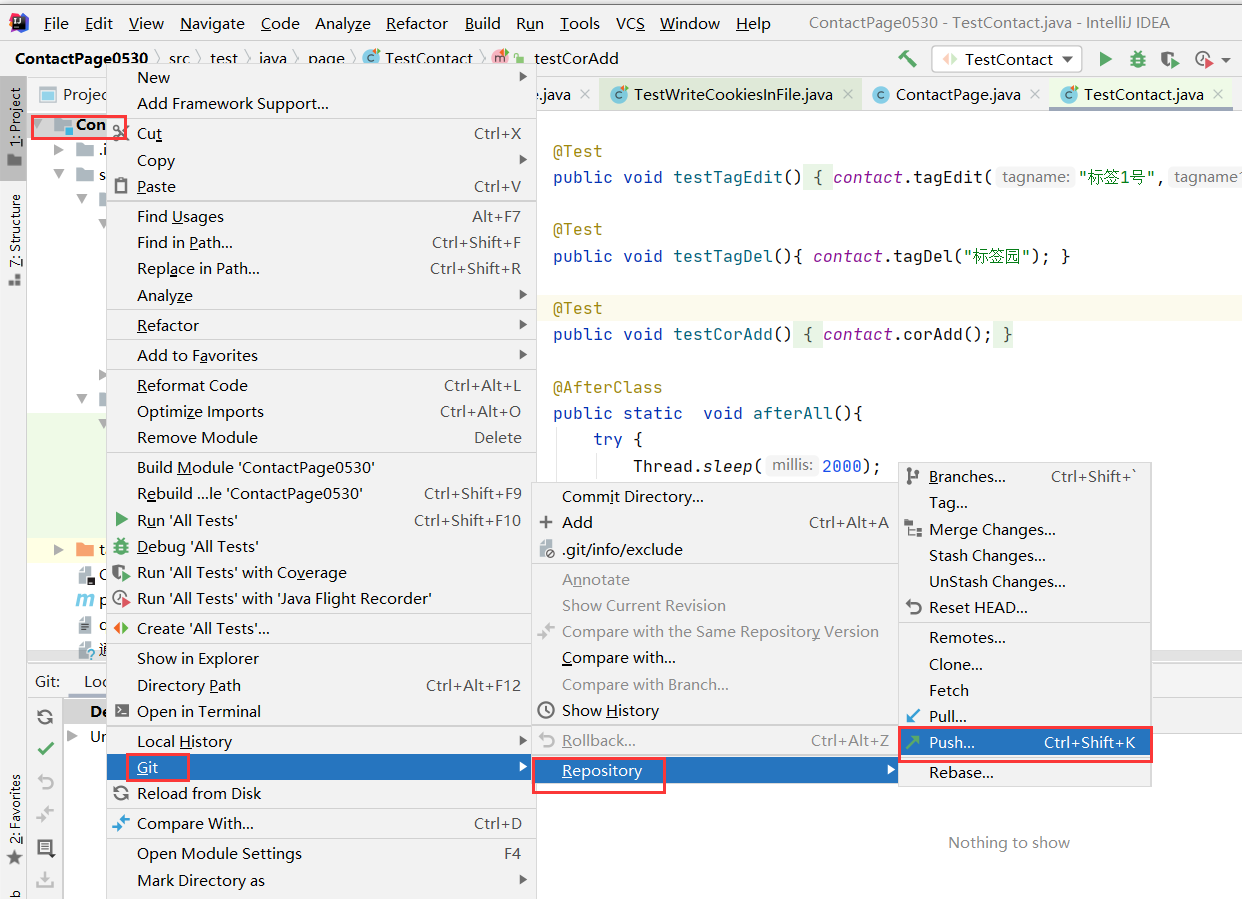
Task: Open the Build menu
Action: [x=483, y=23]
